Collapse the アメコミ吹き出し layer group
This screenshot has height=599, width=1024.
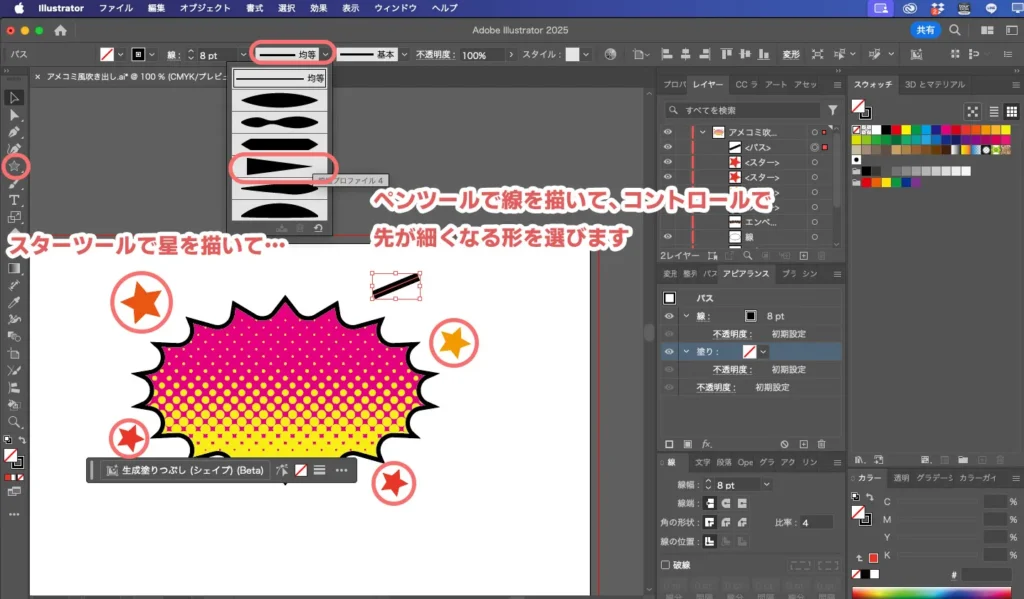[703, 132]
